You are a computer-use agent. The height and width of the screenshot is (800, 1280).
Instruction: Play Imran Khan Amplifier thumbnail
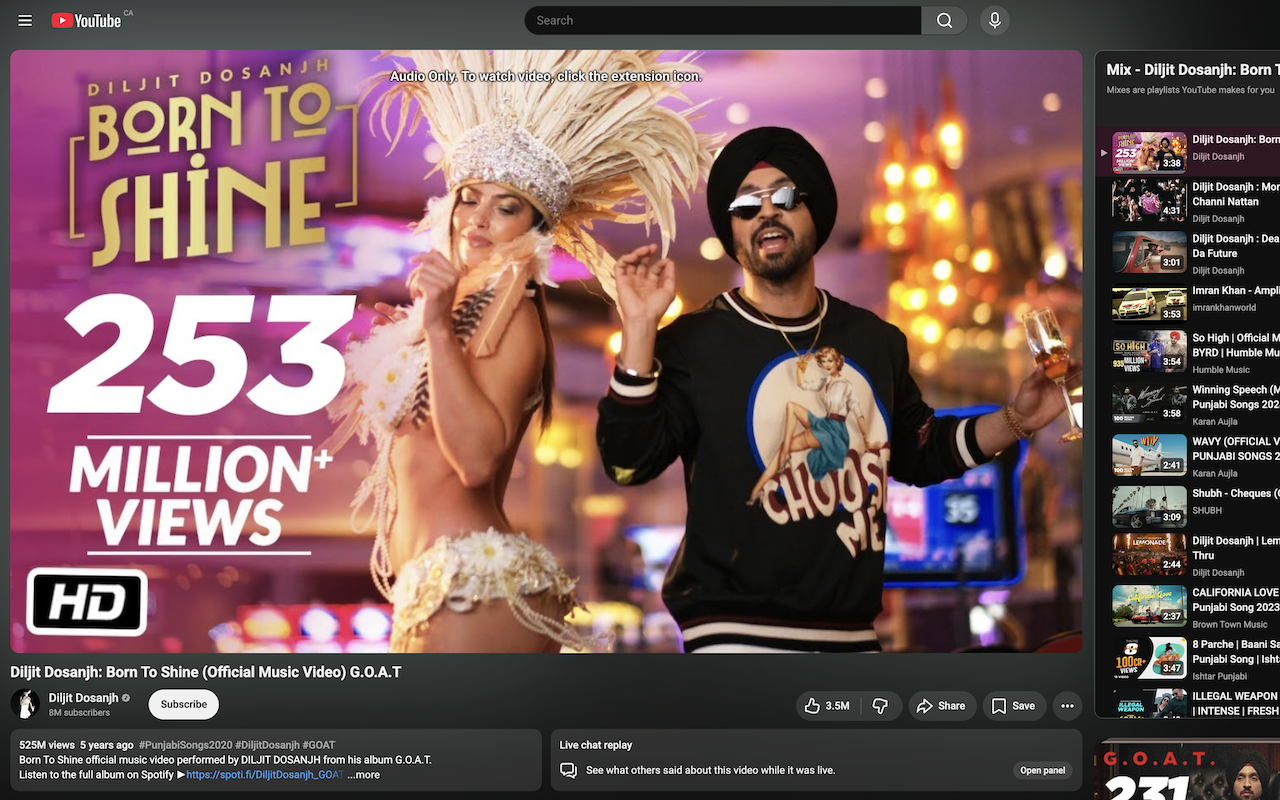pyautogui.click(x=1149, y=304)
